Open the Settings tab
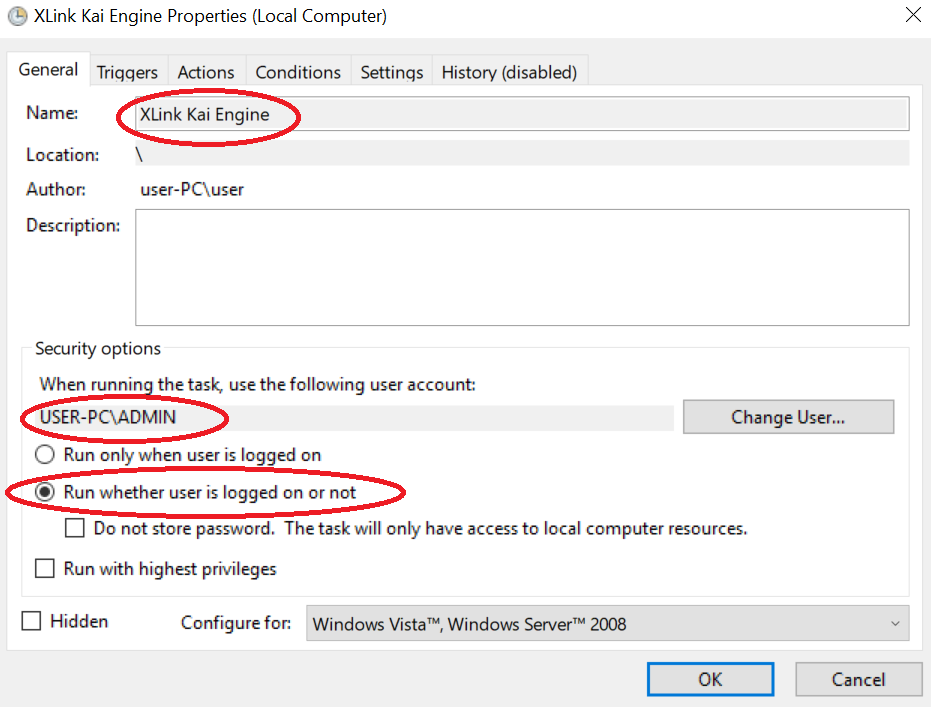The height and width of the screenshot is (707, 931). [x=392, y=72]
